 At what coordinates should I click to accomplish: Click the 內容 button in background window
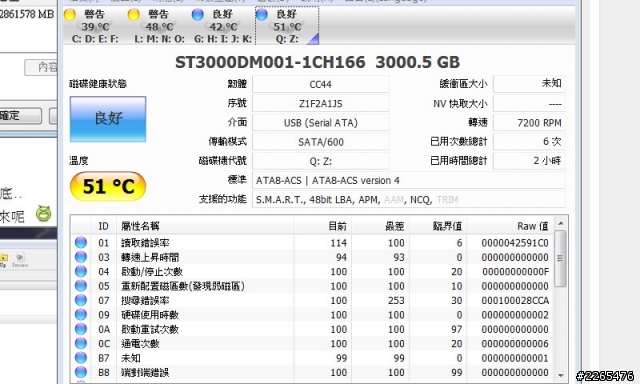[41, 67]
